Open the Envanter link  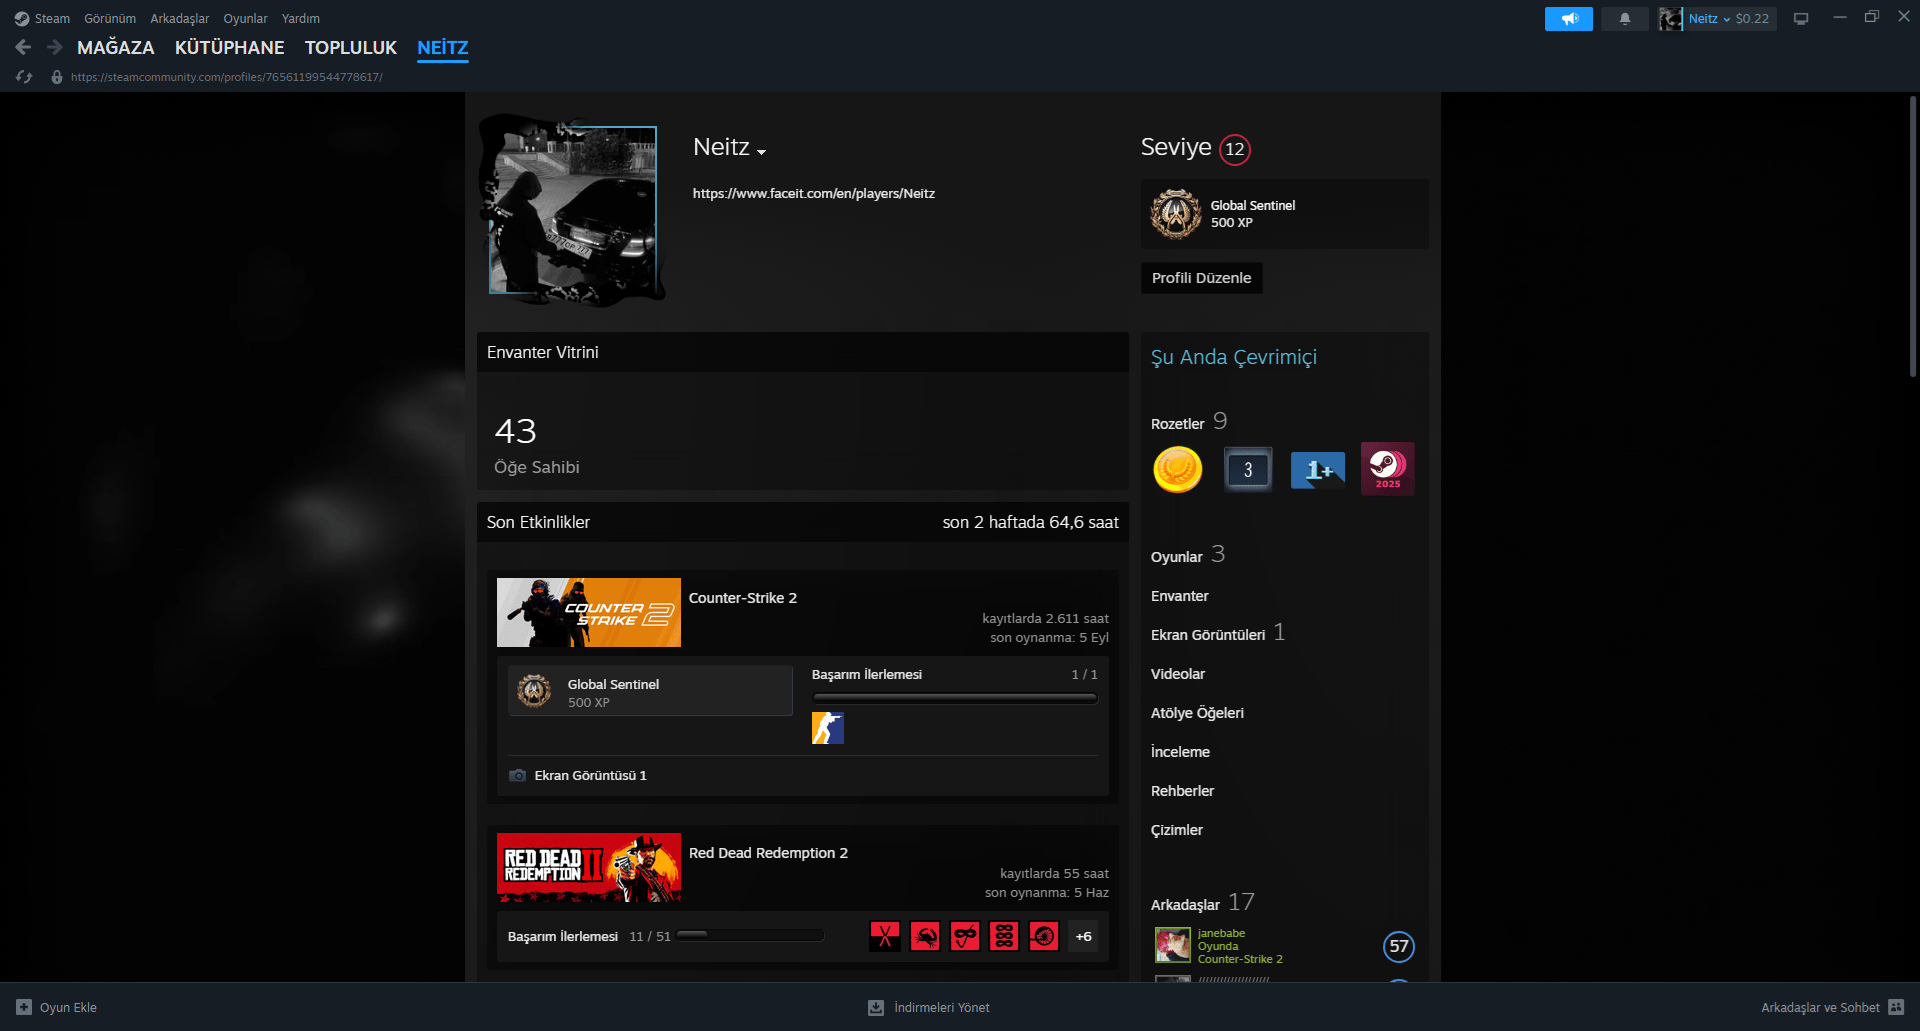pos(1180,596)
